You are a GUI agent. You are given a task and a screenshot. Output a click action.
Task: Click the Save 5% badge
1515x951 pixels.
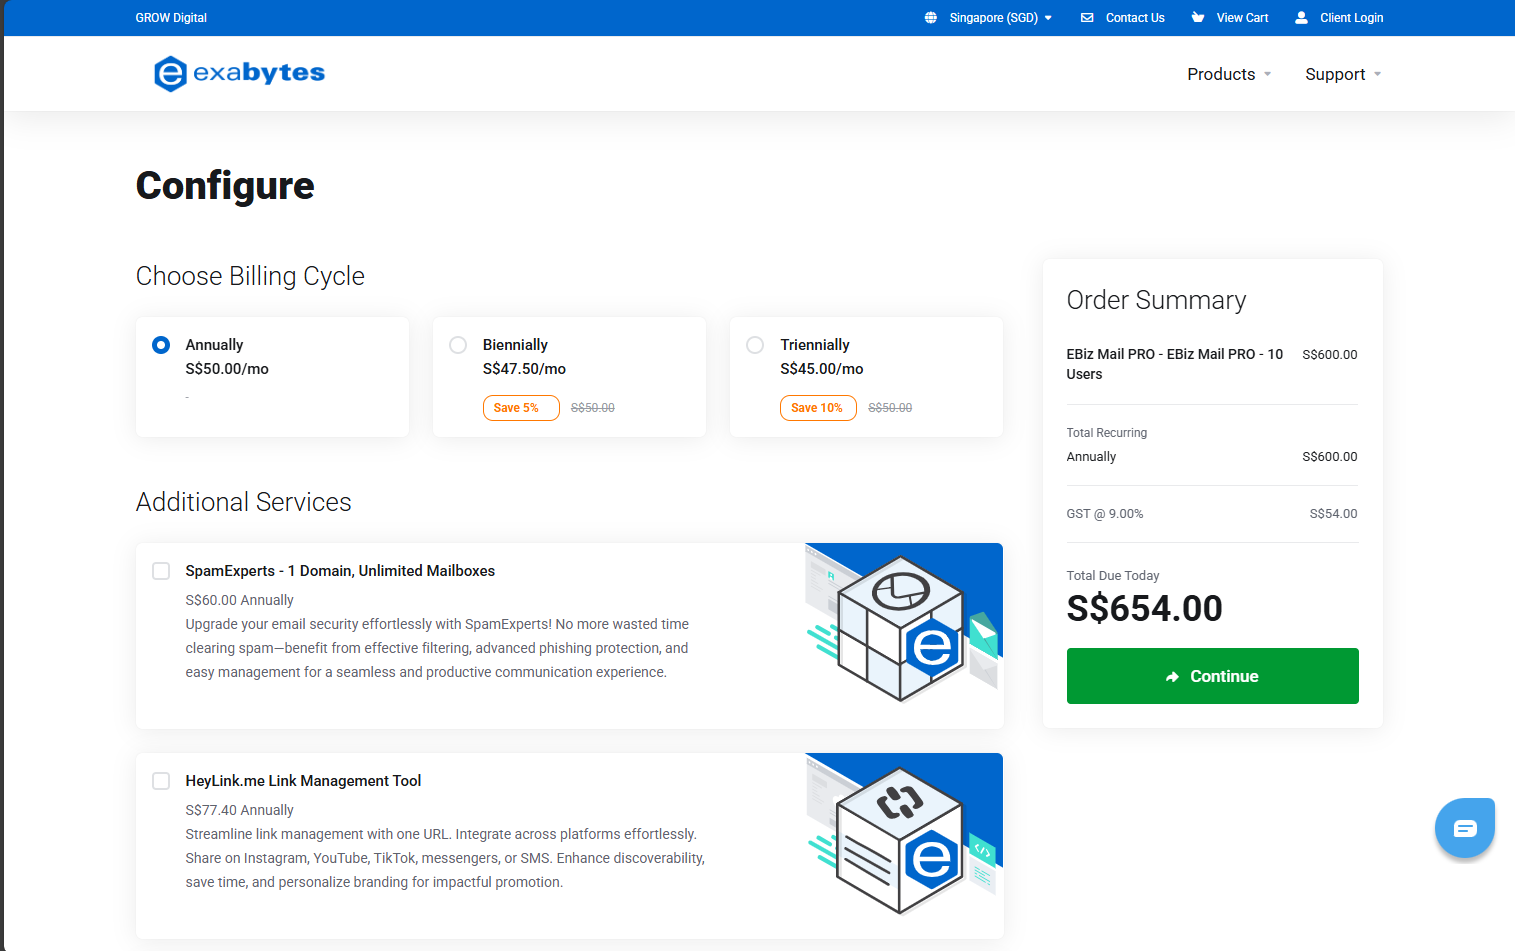click(520, 408)
